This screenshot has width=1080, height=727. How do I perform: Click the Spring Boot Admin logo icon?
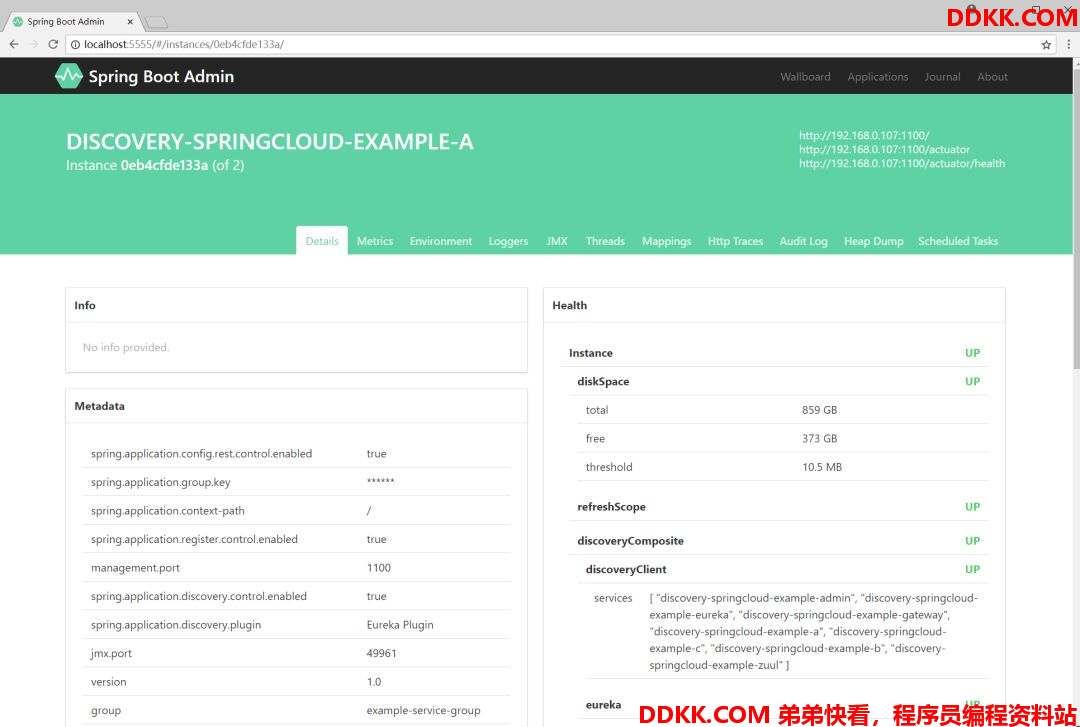click(x=69, y=76)
